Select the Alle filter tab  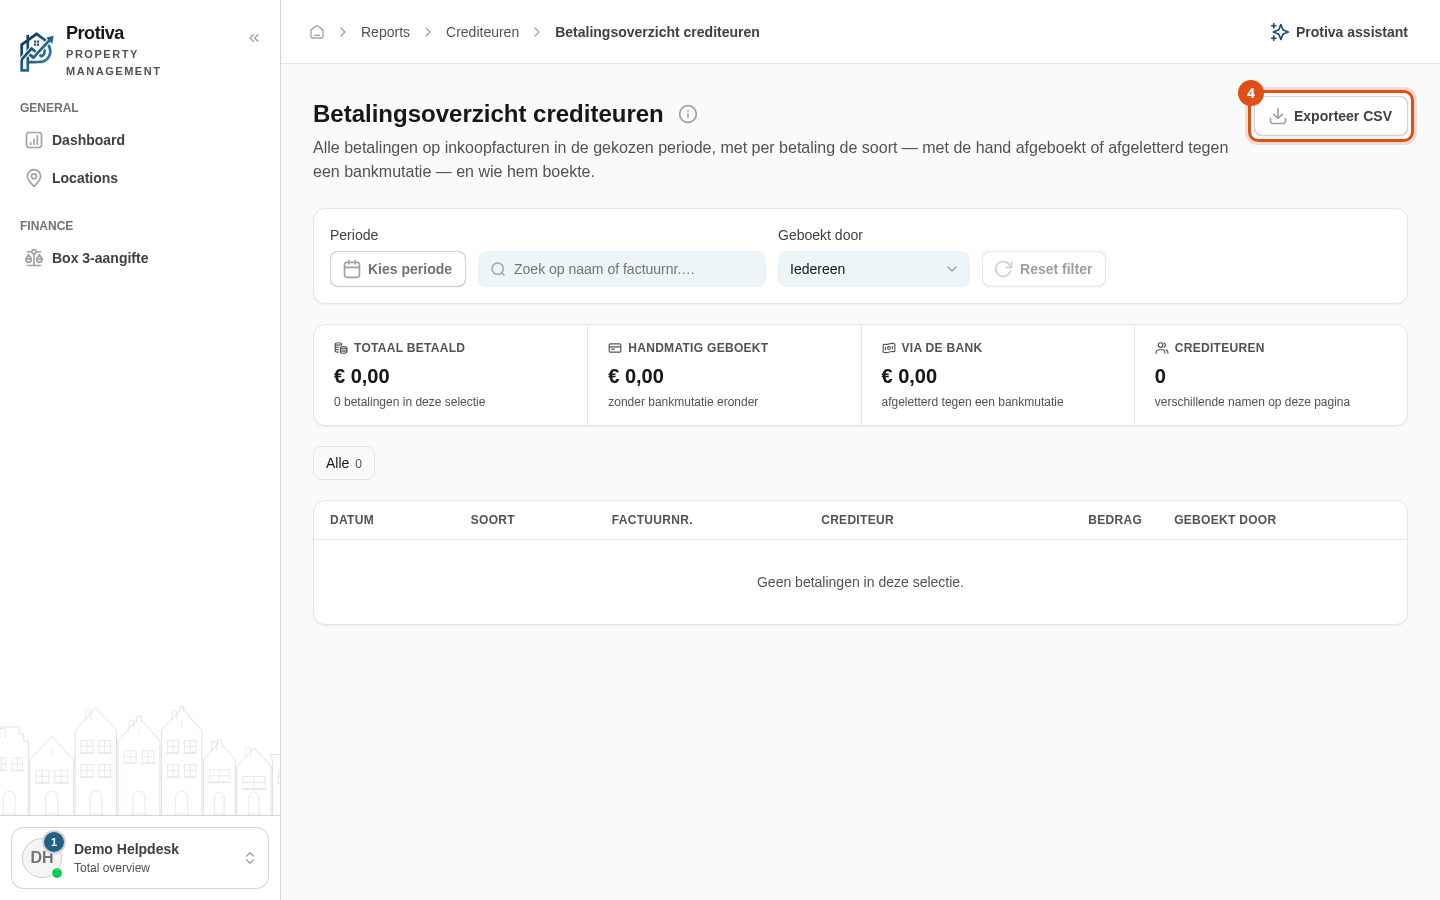344,463
